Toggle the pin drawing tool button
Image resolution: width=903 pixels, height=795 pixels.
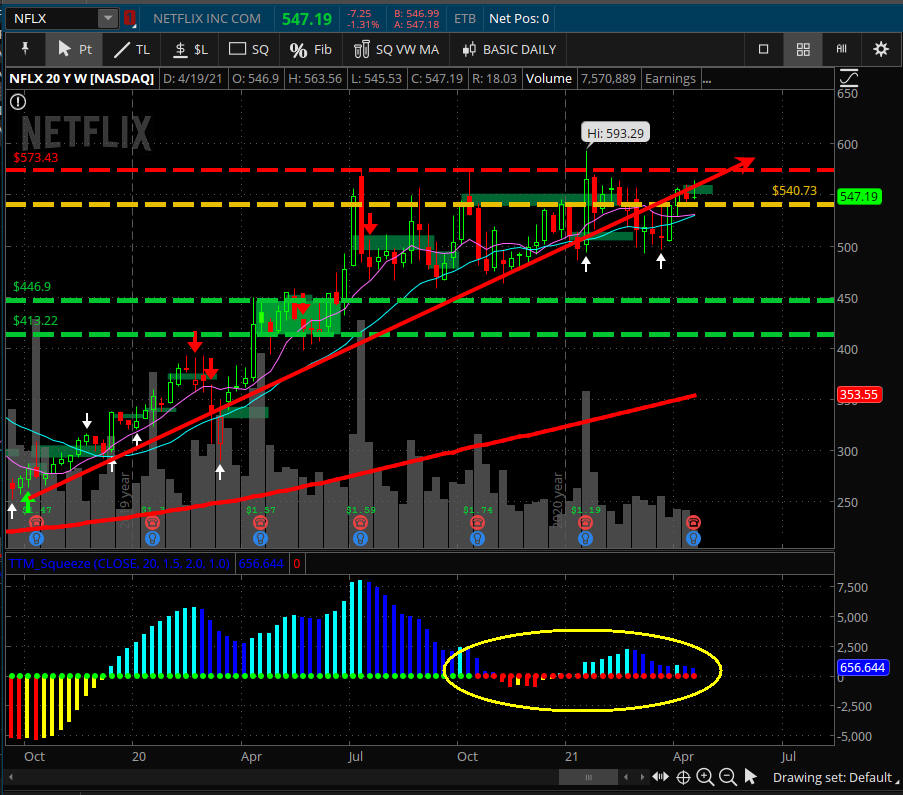(25, 49)
